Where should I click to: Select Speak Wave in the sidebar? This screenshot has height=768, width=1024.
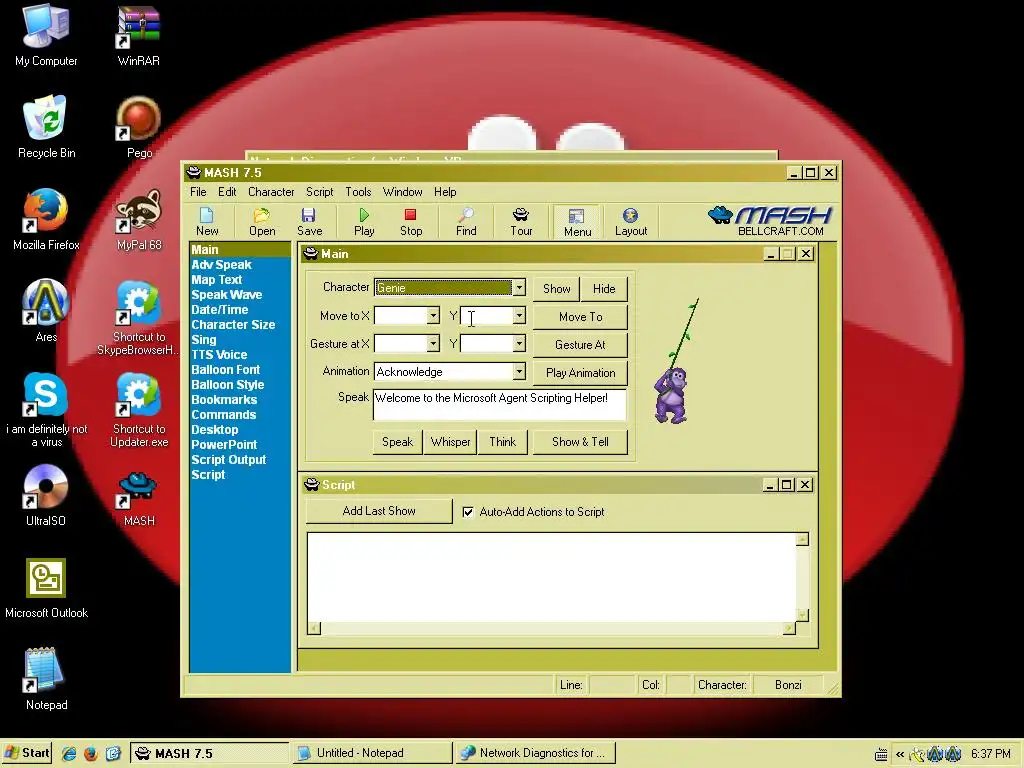(x=226, y=295)
